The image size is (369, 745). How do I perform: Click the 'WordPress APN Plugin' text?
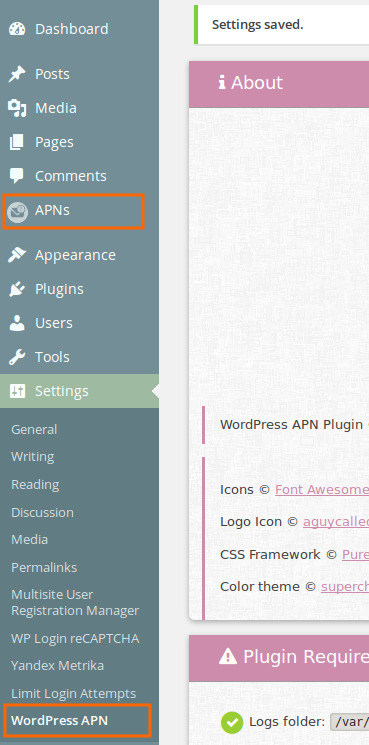pyautogui.click(x=291, y=425)
